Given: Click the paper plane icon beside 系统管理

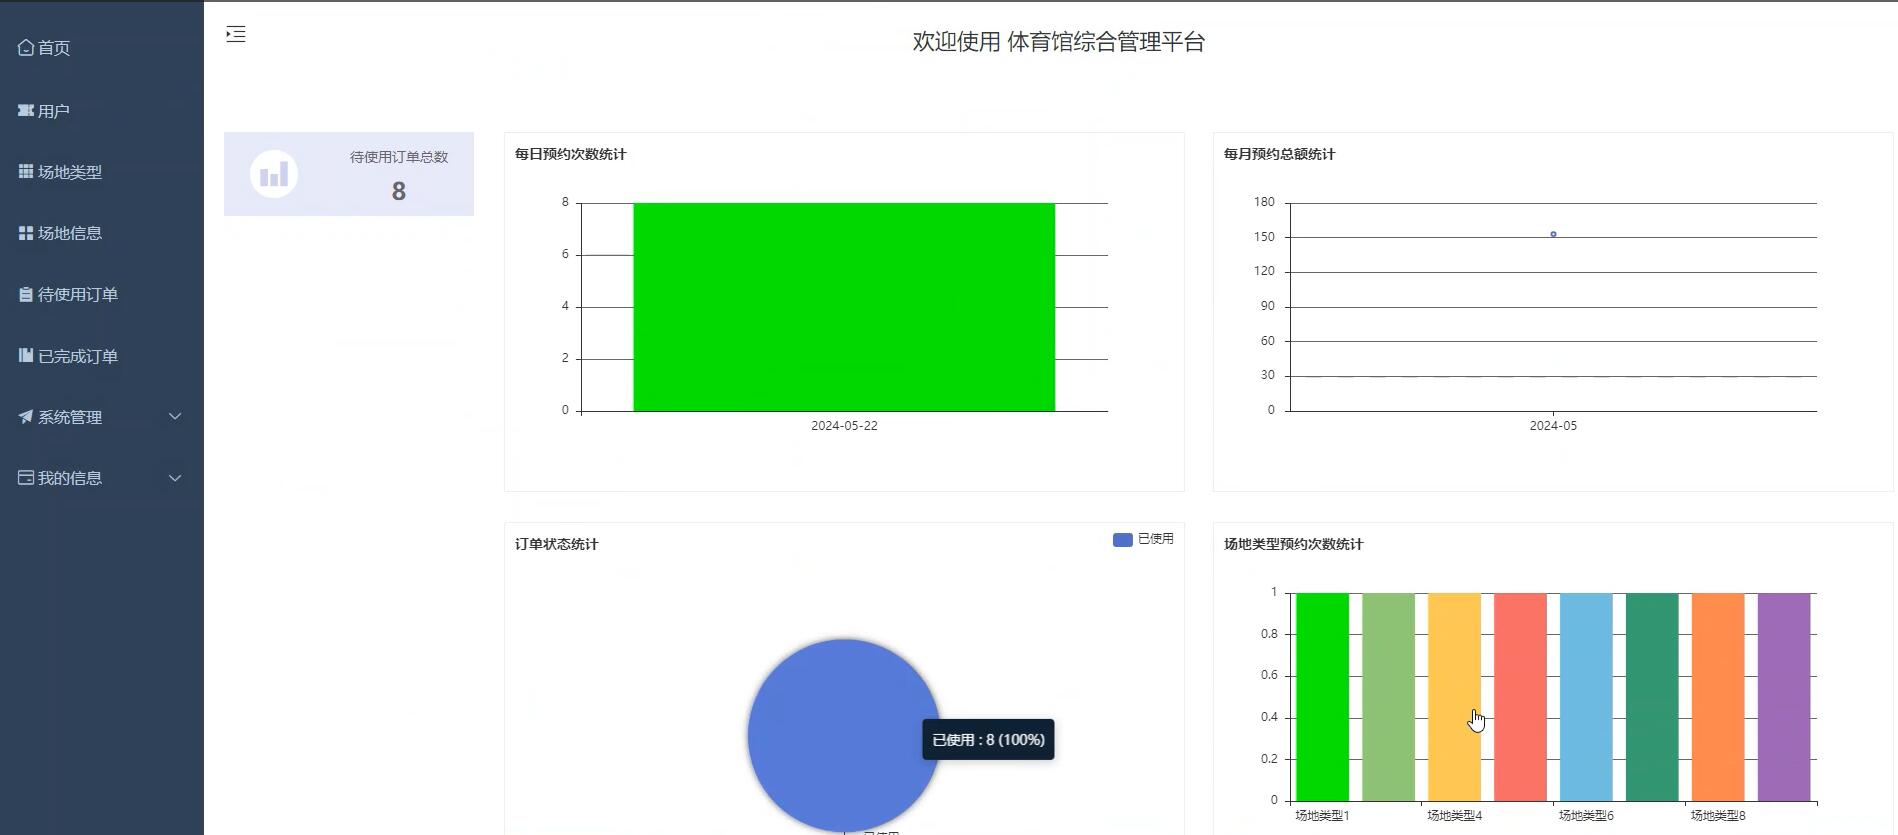Looking at the screenshot, I should pos(26,417).
